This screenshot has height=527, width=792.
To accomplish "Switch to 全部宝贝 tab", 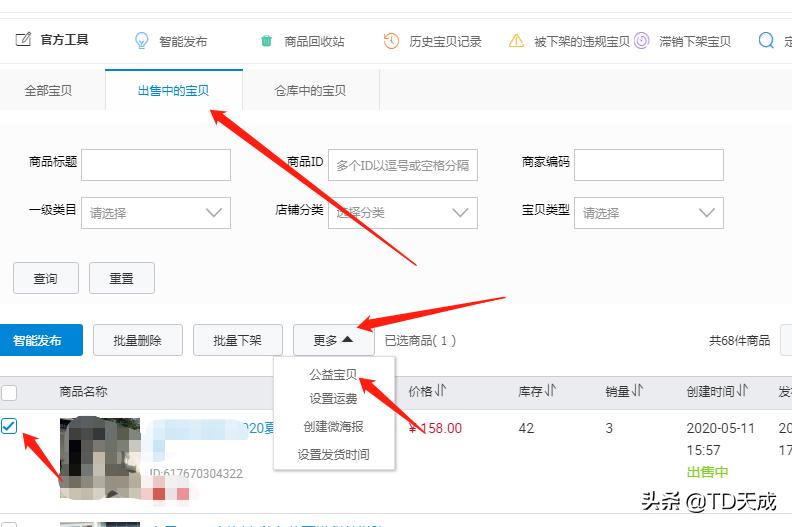I will 48,90.
